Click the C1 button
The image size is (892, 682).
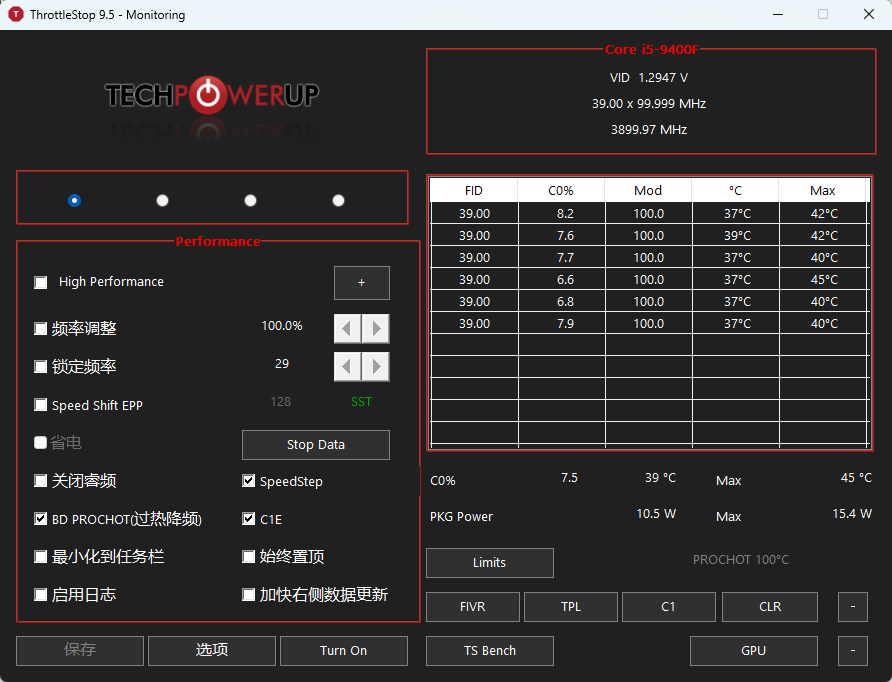tap(668, 607)
